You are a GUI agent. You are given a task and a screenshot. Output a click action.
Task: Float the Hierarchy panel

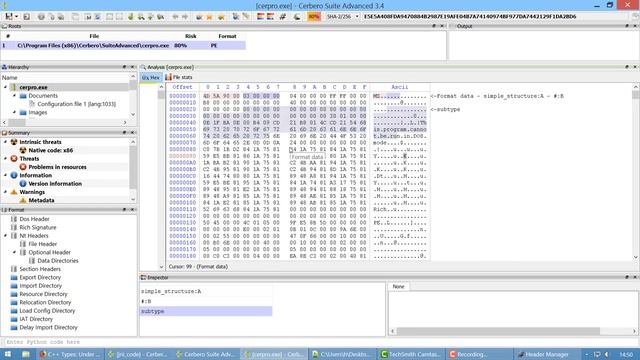(x=124, y=67)
